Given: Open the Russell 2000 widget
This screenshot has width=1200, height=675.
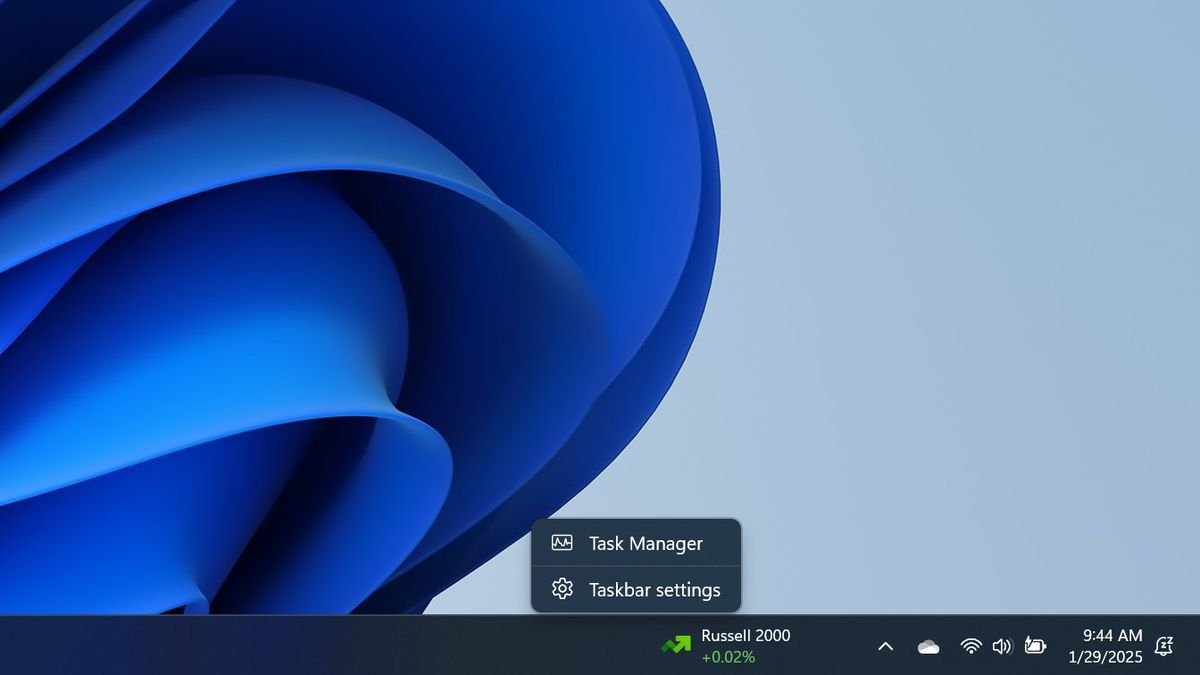Looking at the screenshot, I should pos(744,635).
